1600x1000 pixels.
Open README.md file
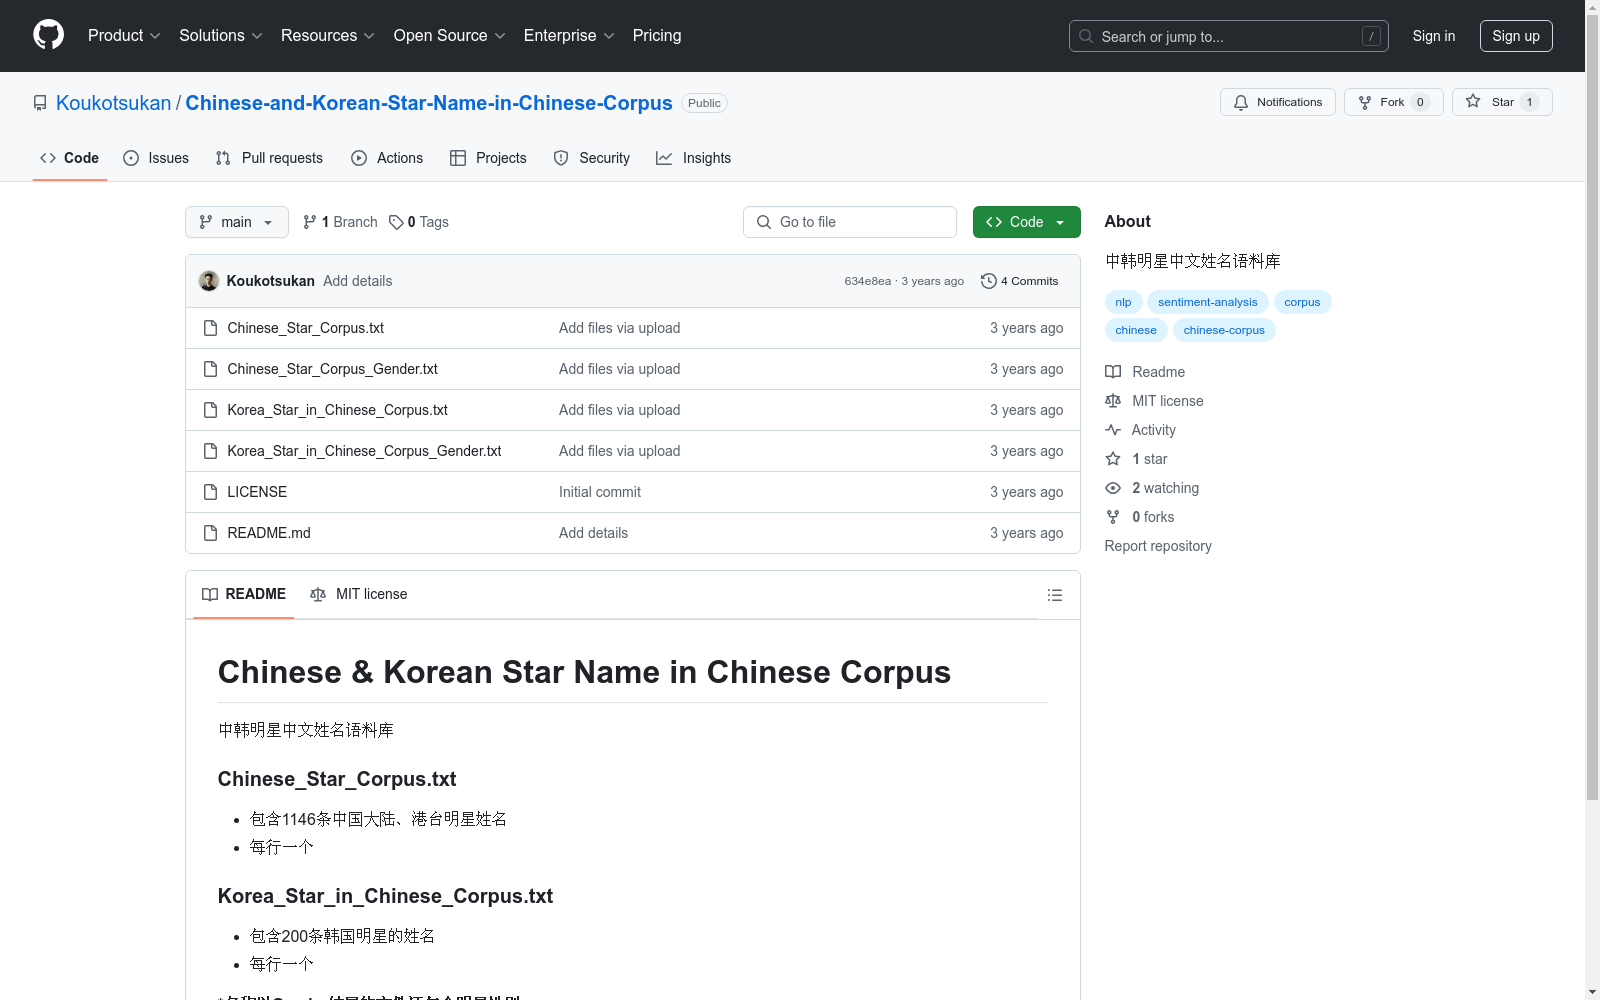(269, 533)
